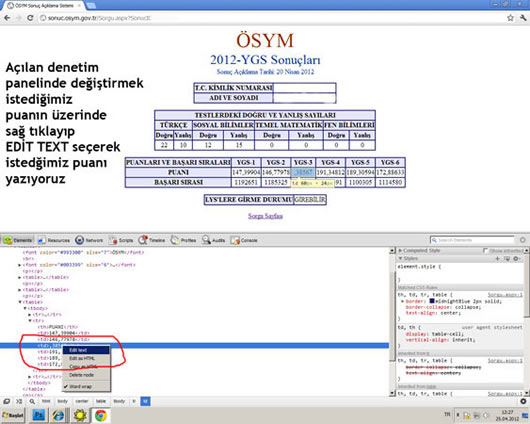Launch Photoshop from the taskbar

click(38, 415)
